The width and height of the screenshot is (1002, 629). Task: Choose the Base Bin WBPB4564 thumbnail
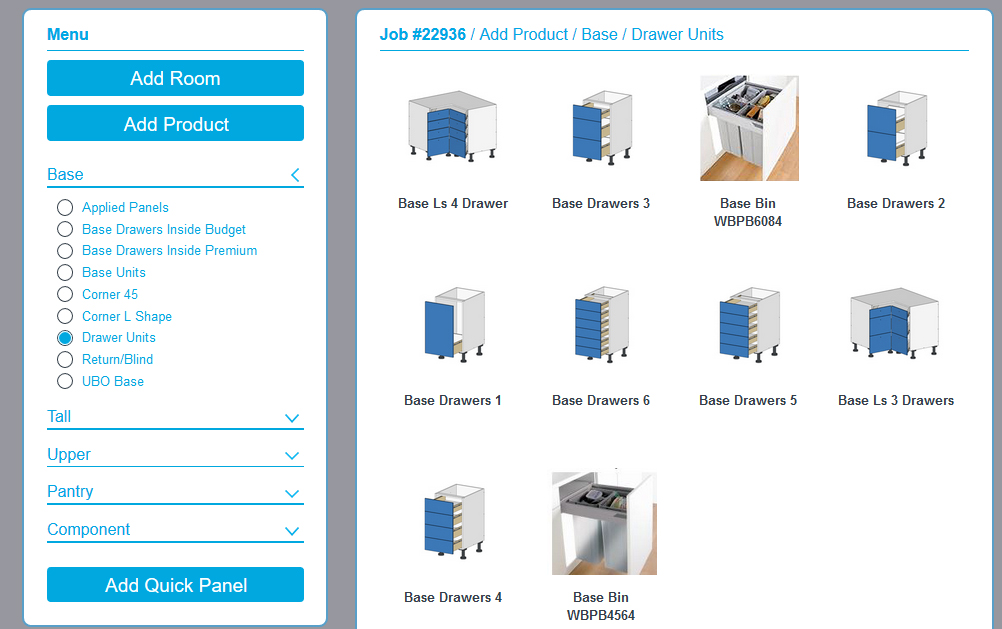coord(603,522)
